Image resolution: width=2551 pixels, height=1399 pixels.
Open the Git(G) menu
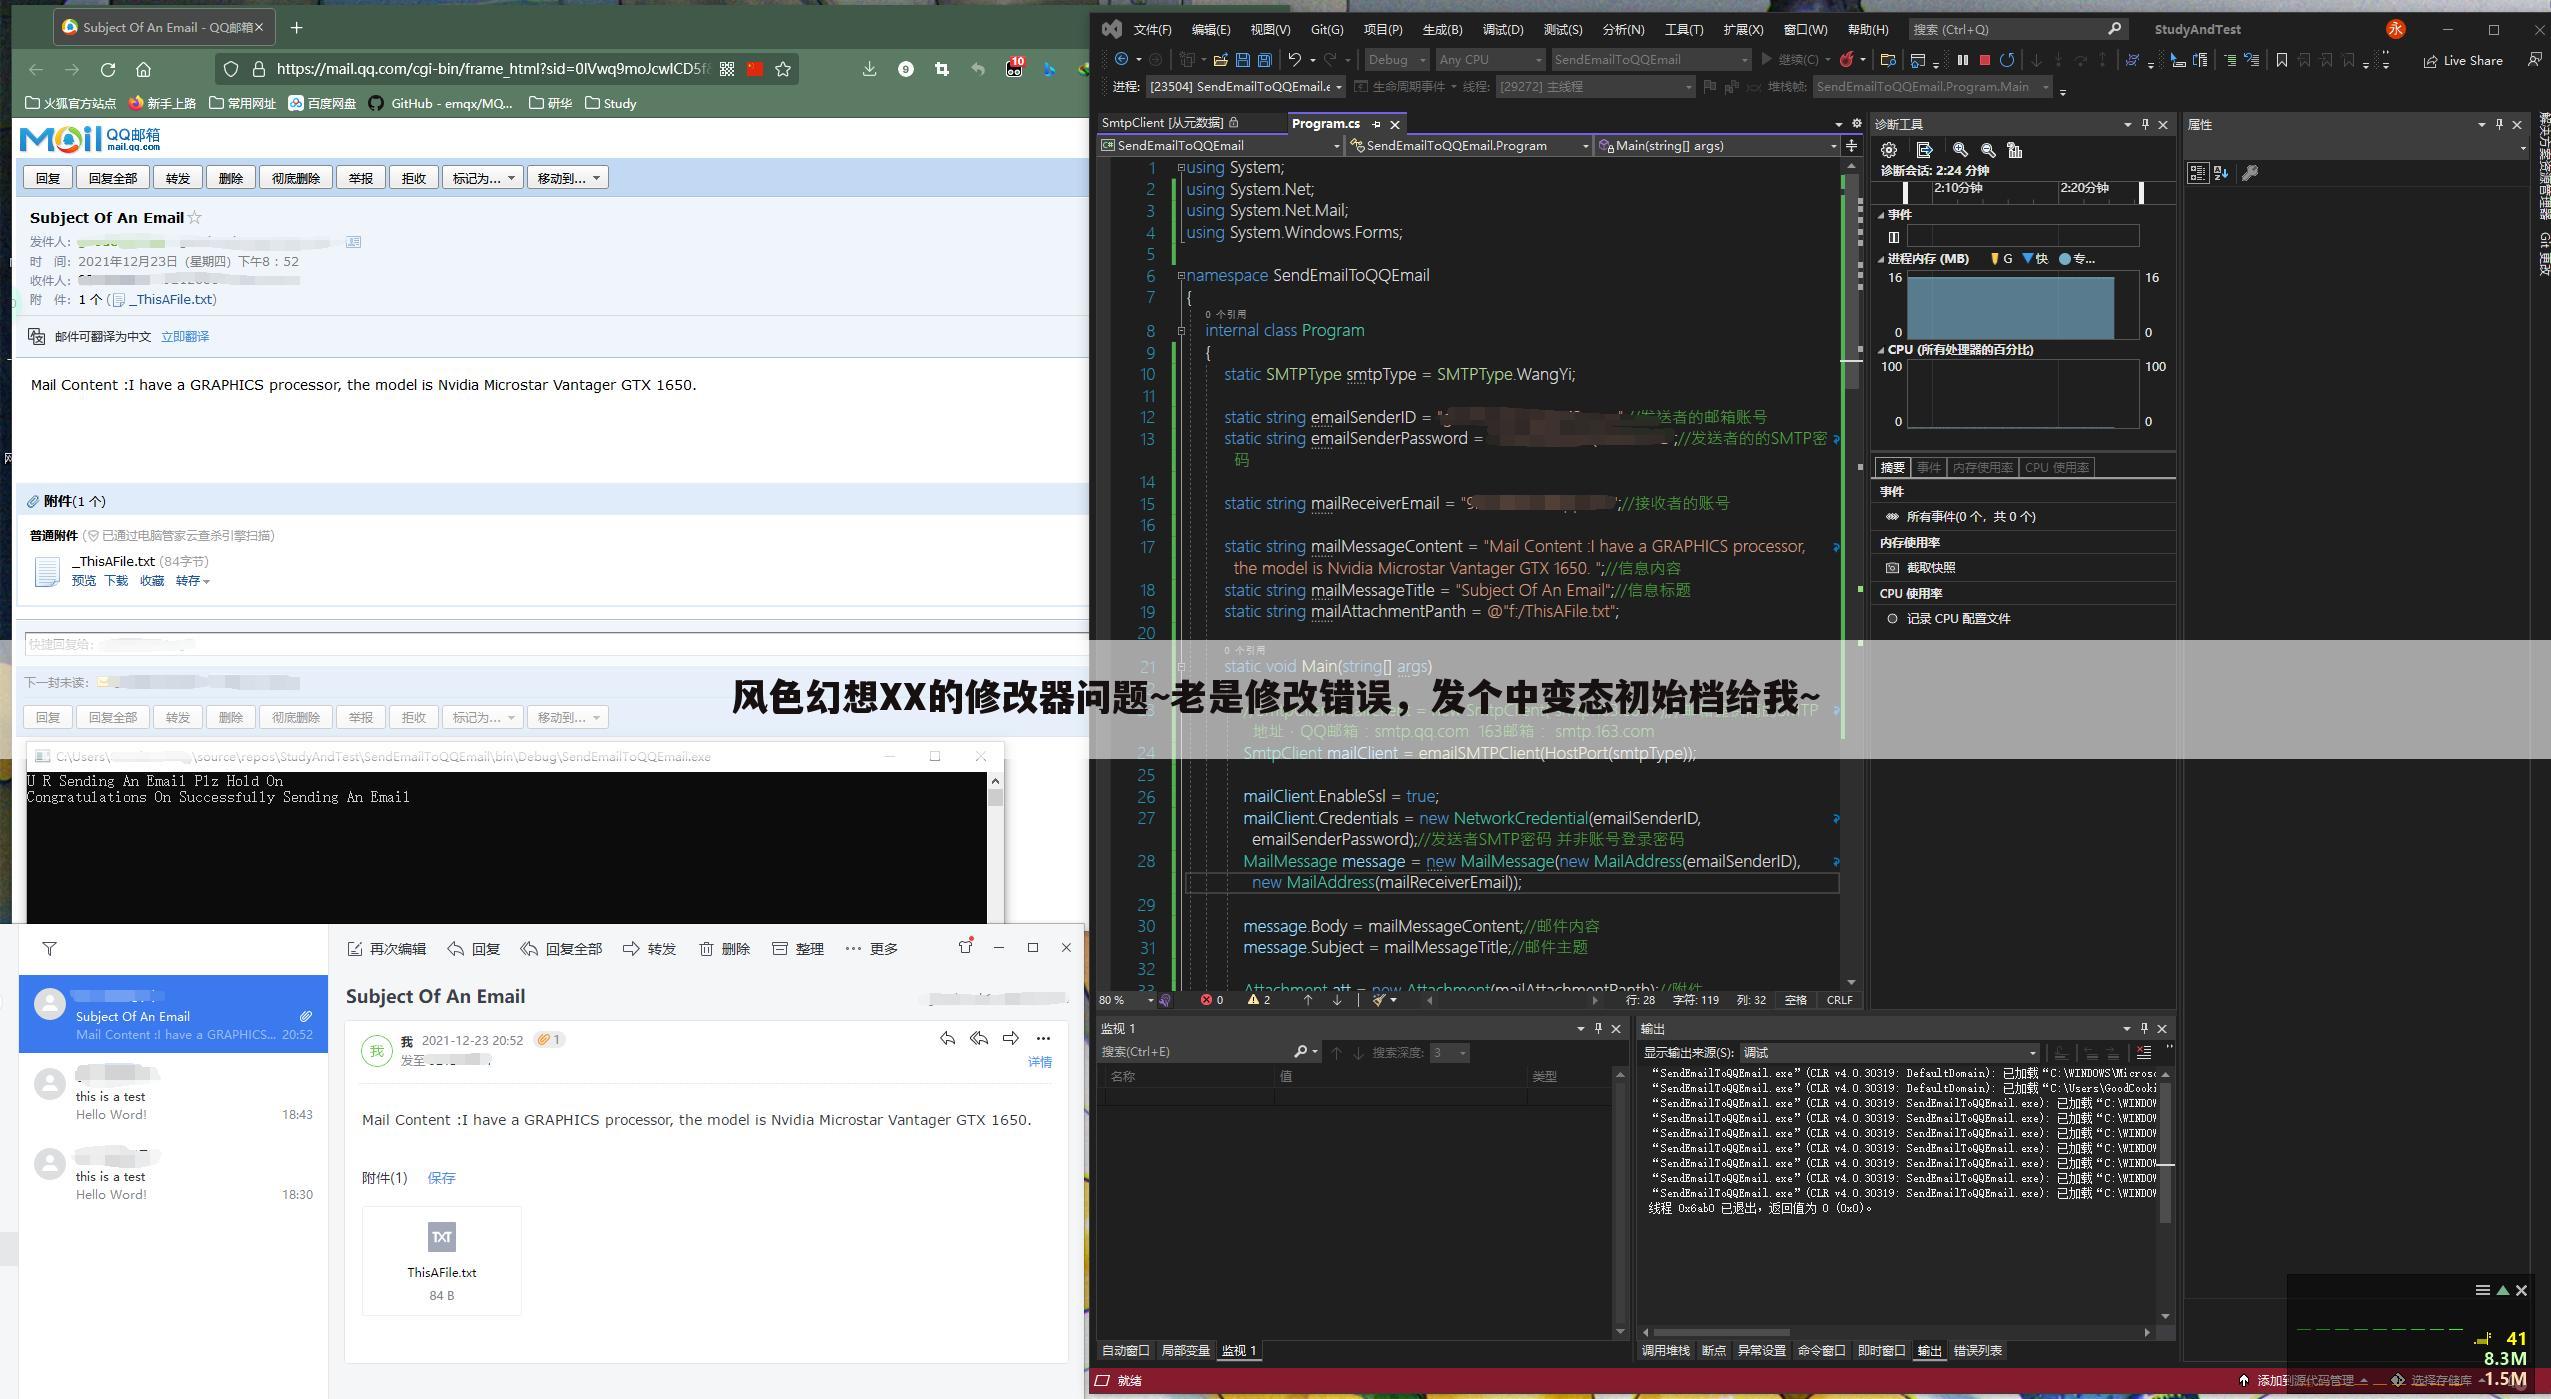click(x=1326, y=29)
